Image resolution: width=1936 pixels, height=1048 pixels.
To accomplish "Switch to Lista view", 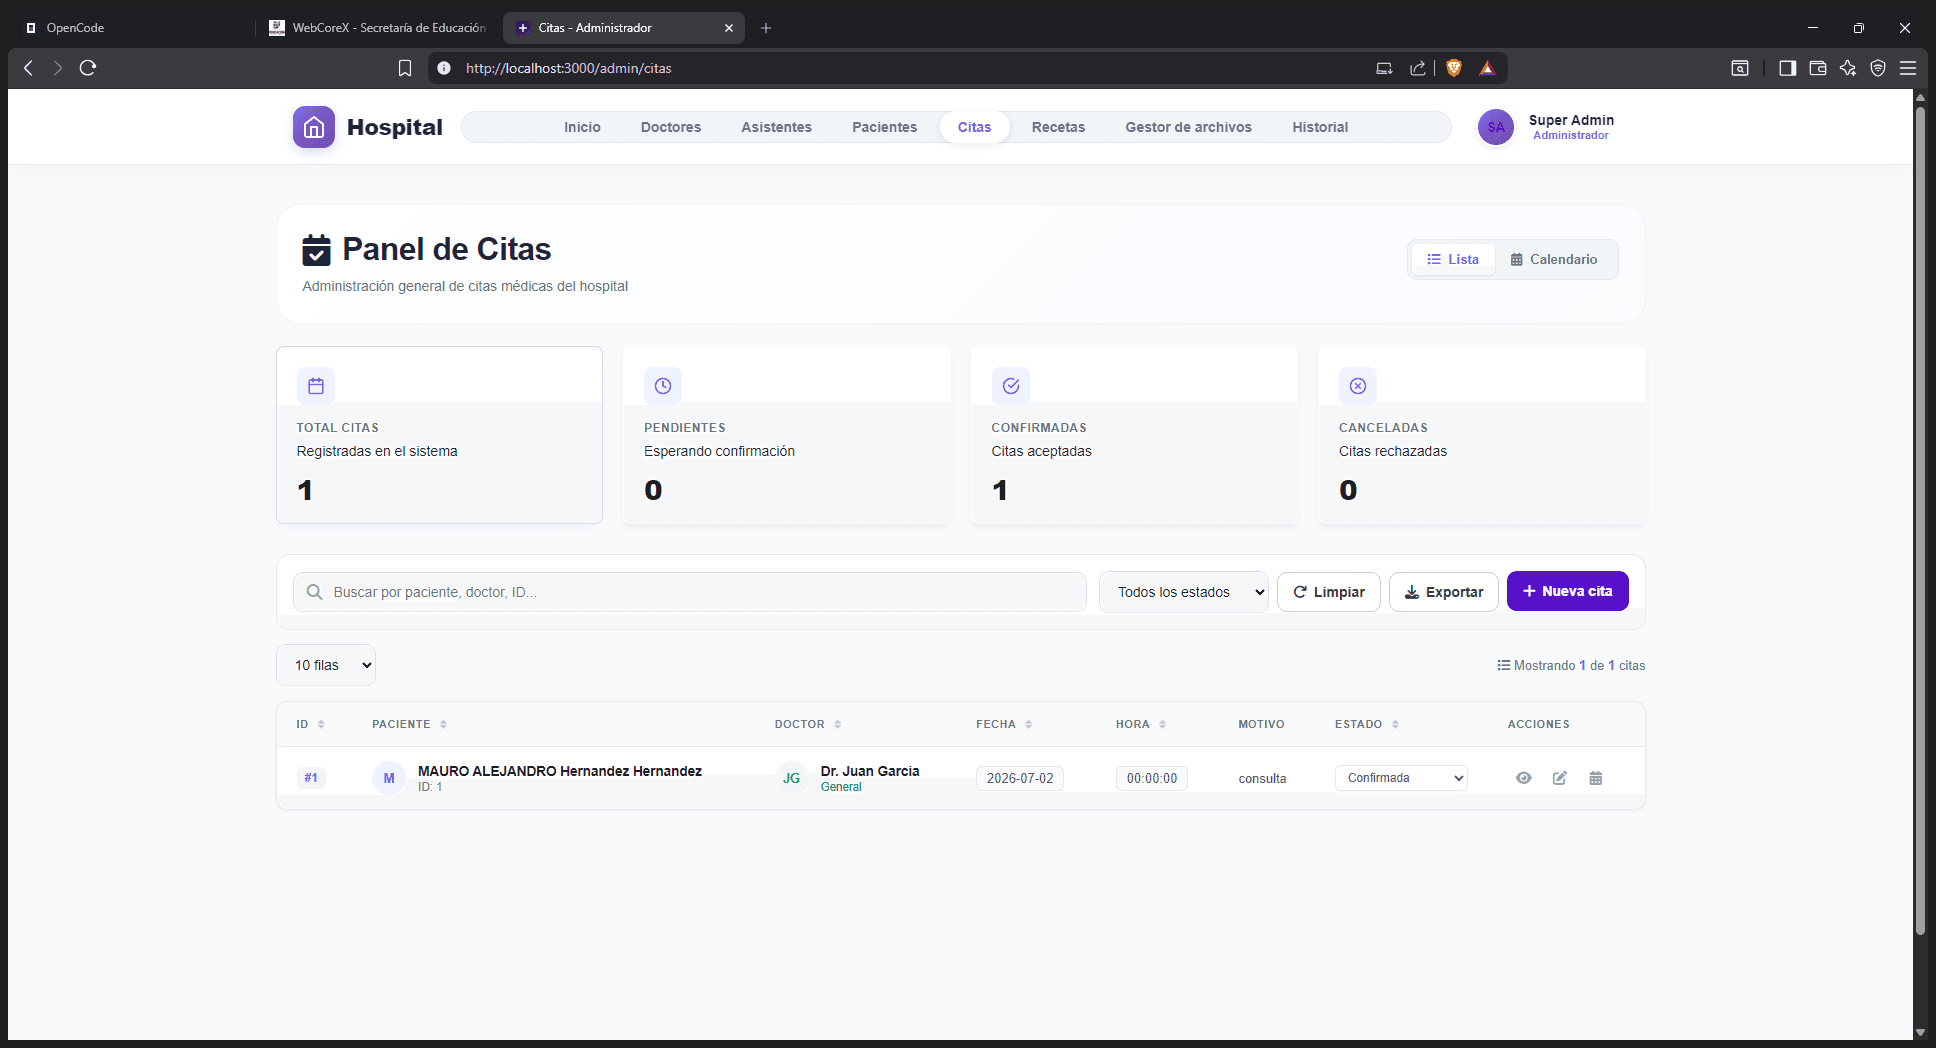I will pos(1453,259).
